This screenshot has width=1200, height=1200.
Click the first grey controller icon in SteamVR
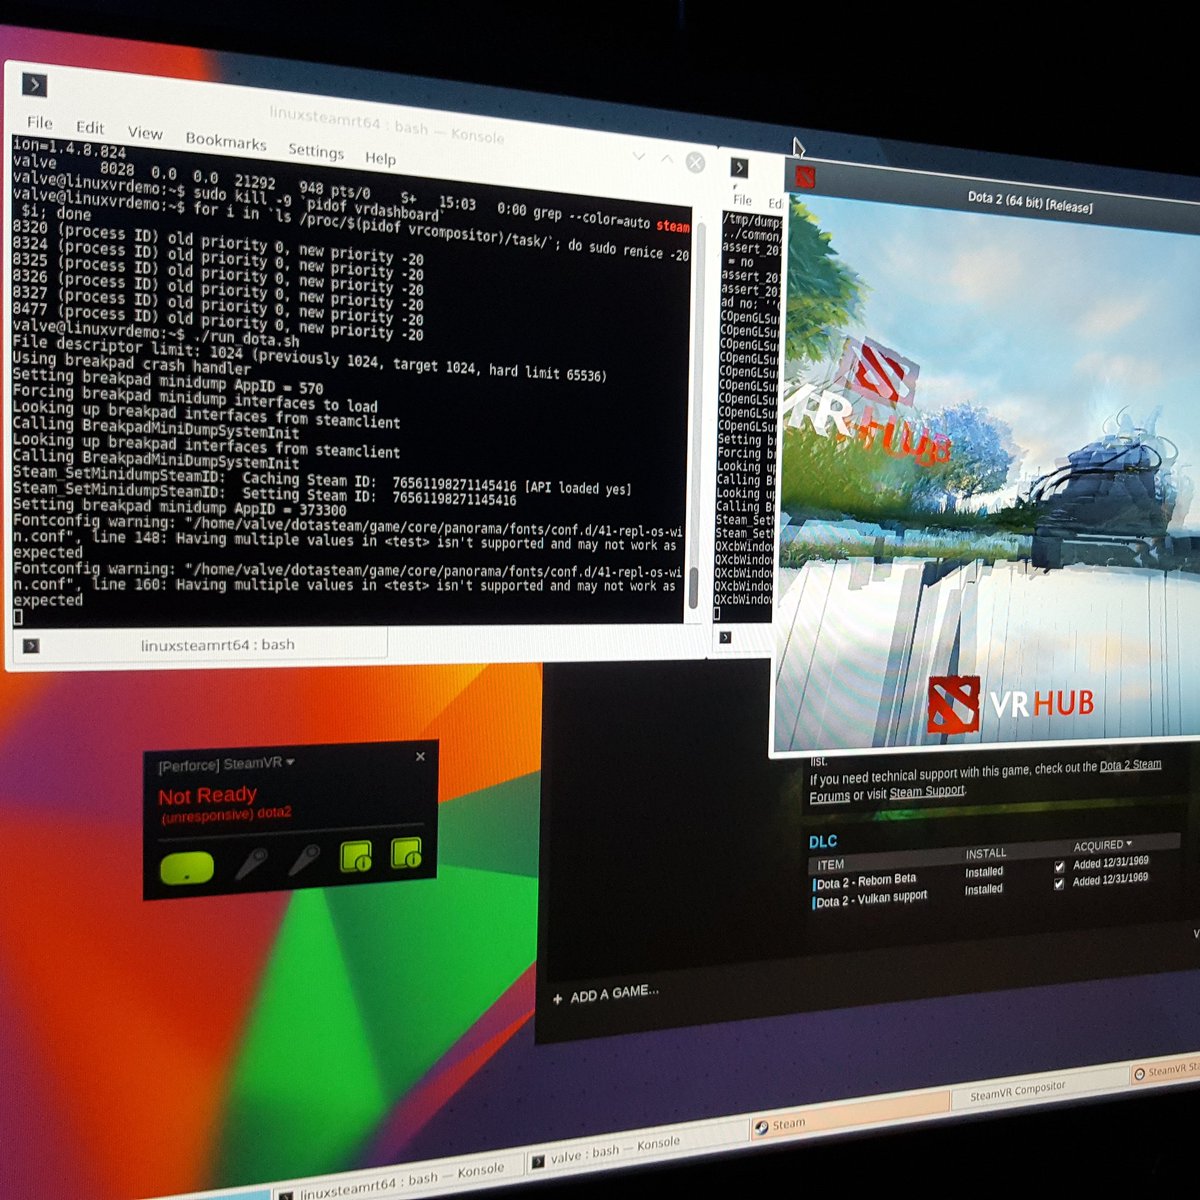tap(250, 862)
